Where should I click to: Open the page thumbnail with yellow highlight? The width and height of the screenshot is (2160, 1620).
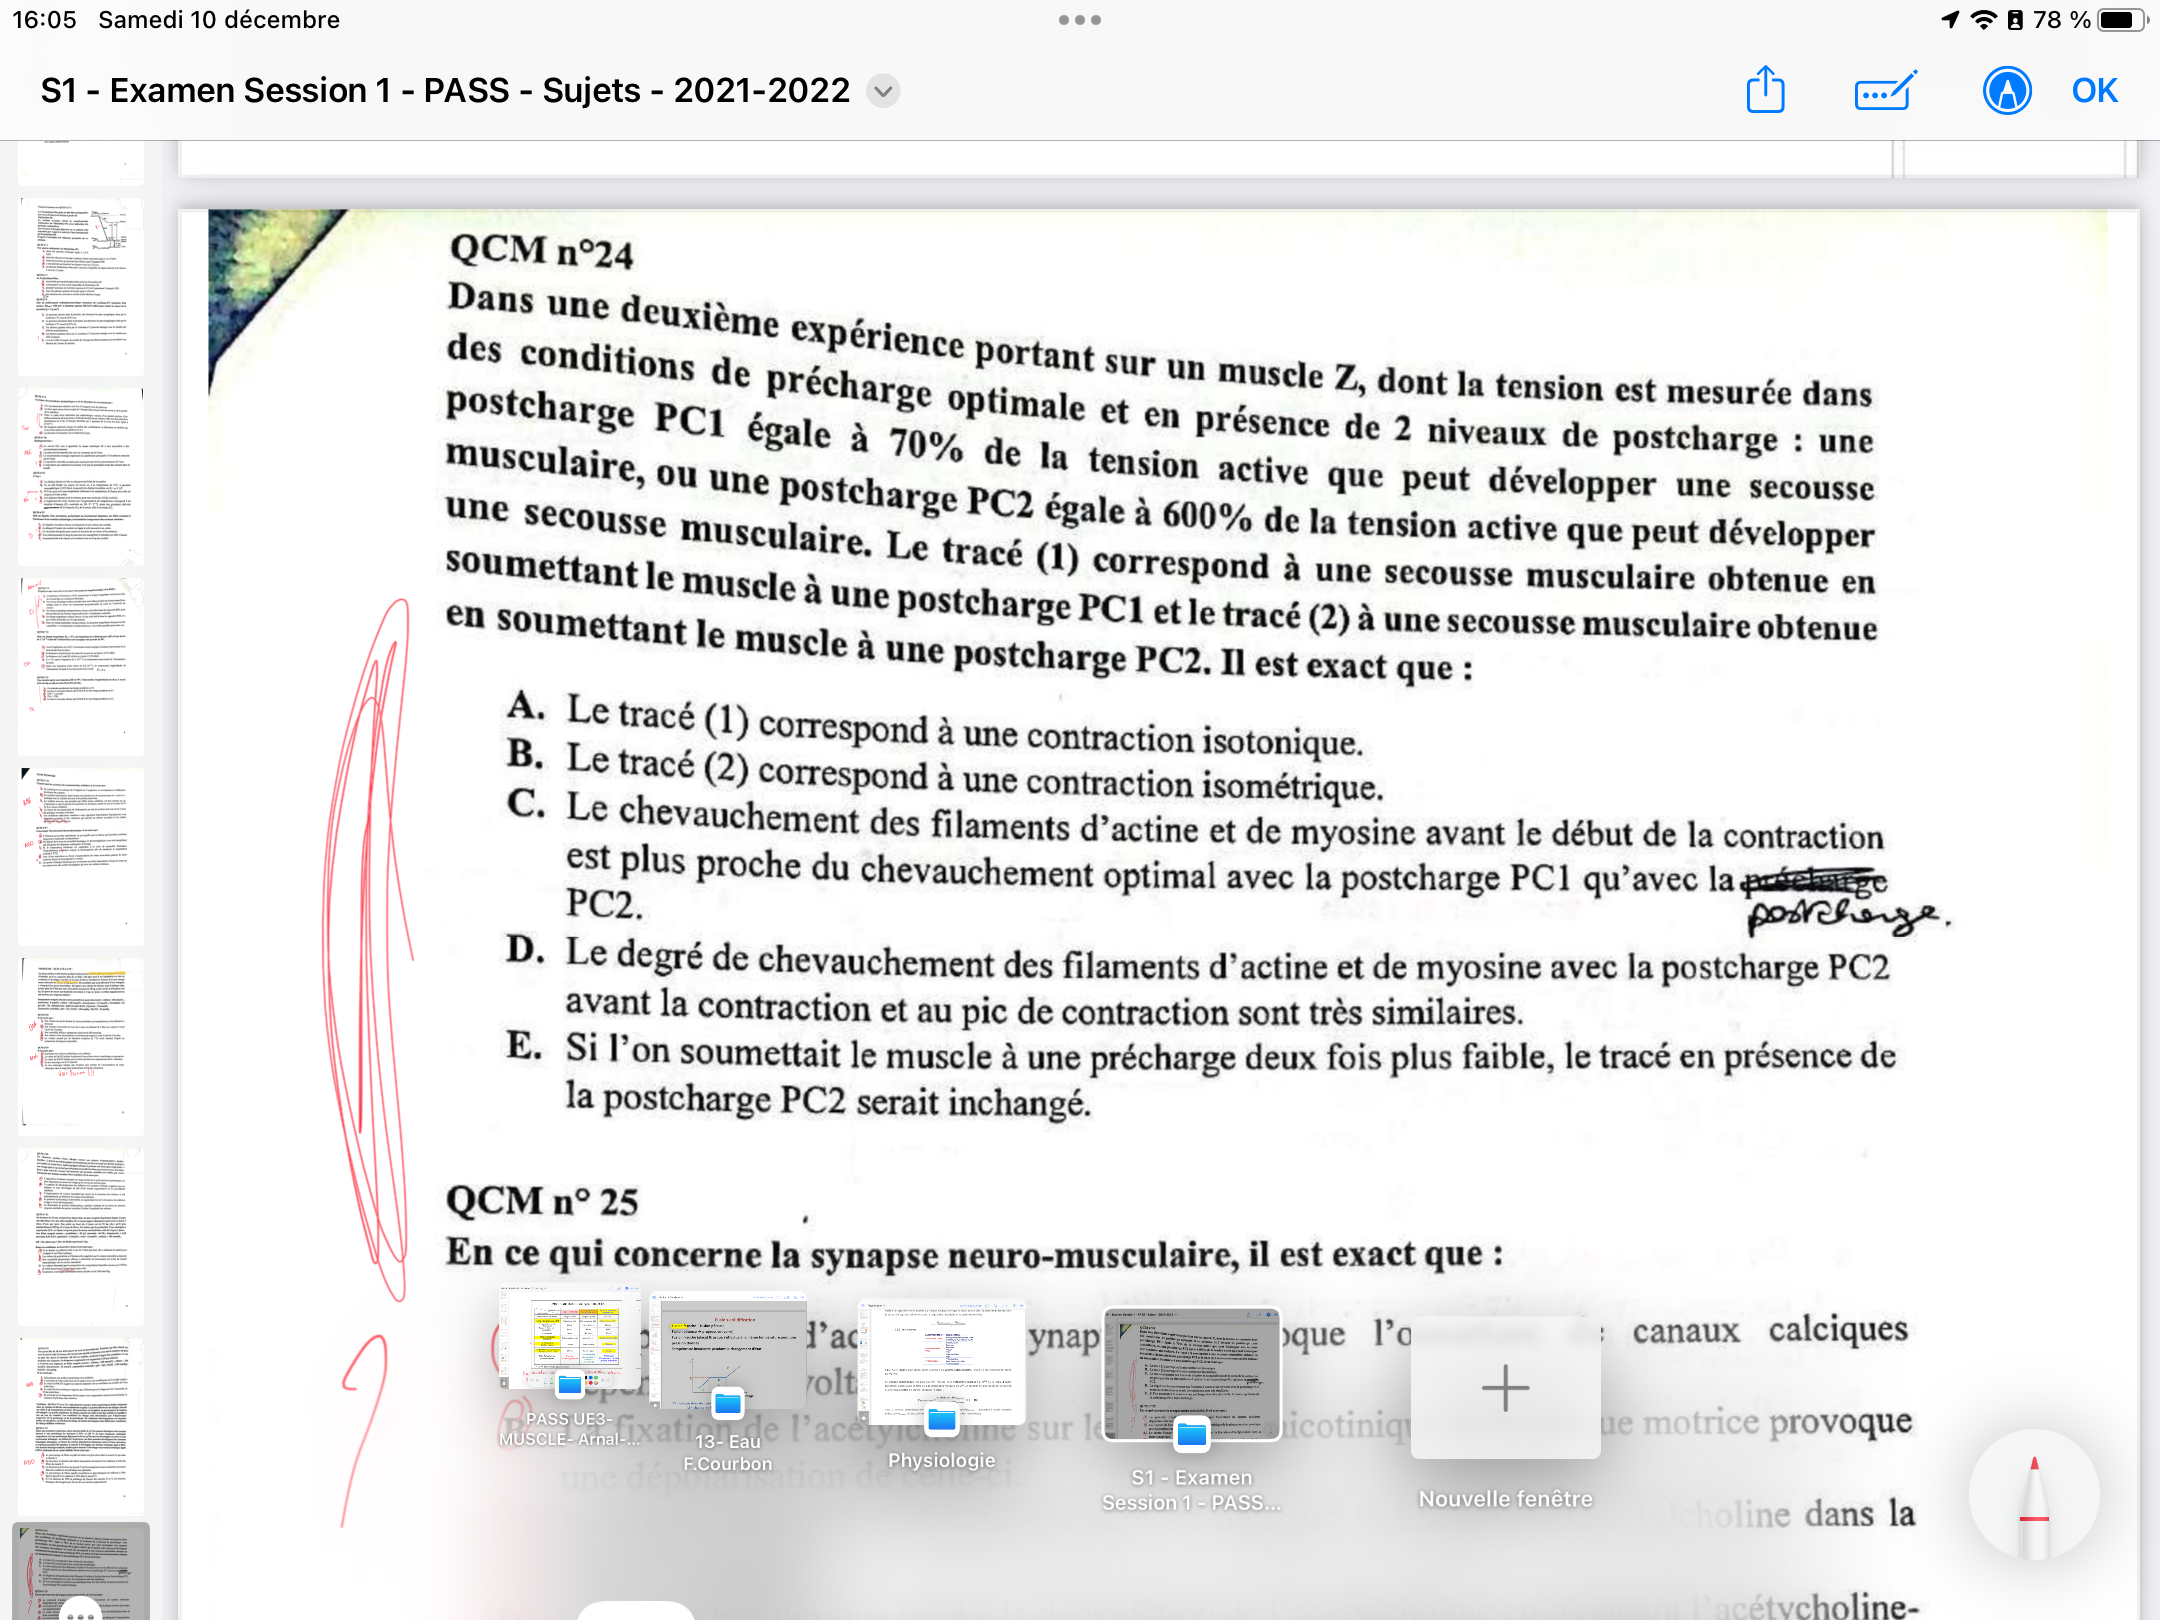pyautogui.click(x=82, y=1045)
